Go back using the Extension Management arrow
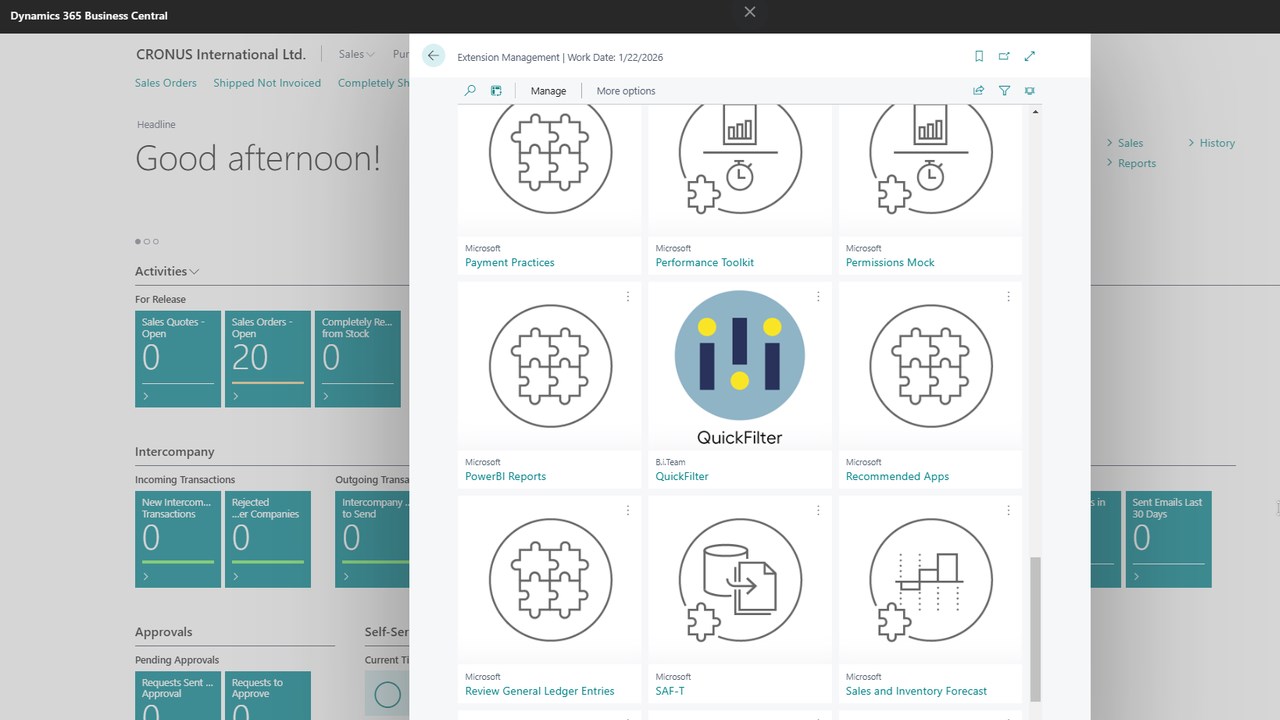Screen dimensions: 1280x720 point(433,56)
